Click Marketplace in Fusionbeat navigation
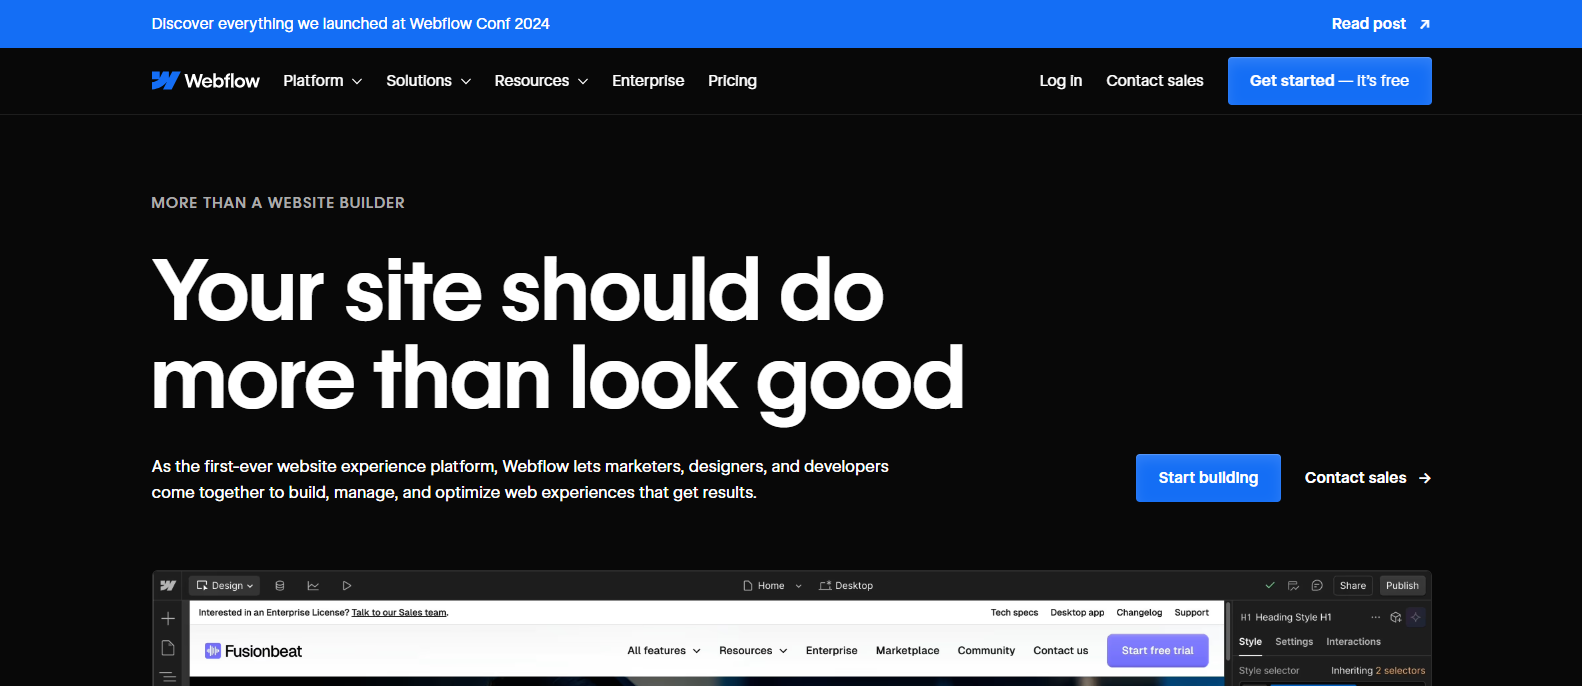This screenshot has width=1582, height=686. coord(907,651)
